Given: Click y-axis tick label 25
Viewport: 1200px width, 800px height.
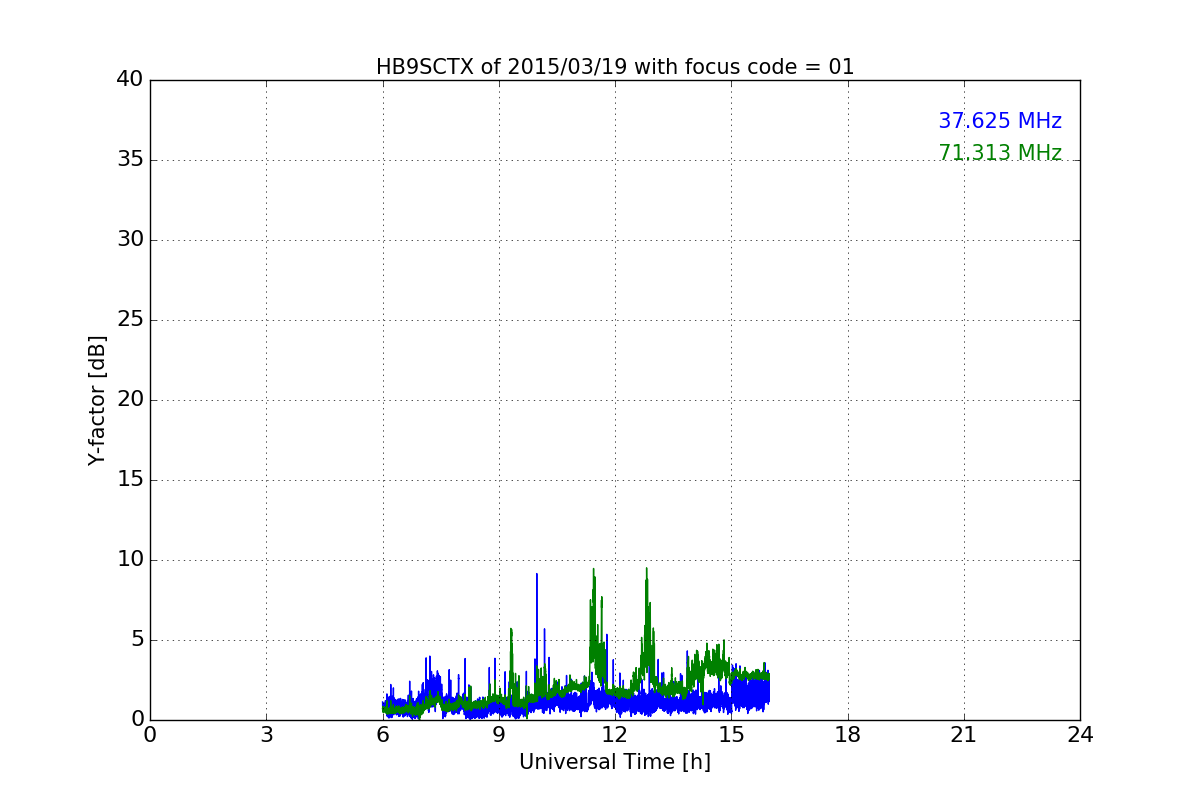Looking at the screenshot, I should [x=130, y=320].
